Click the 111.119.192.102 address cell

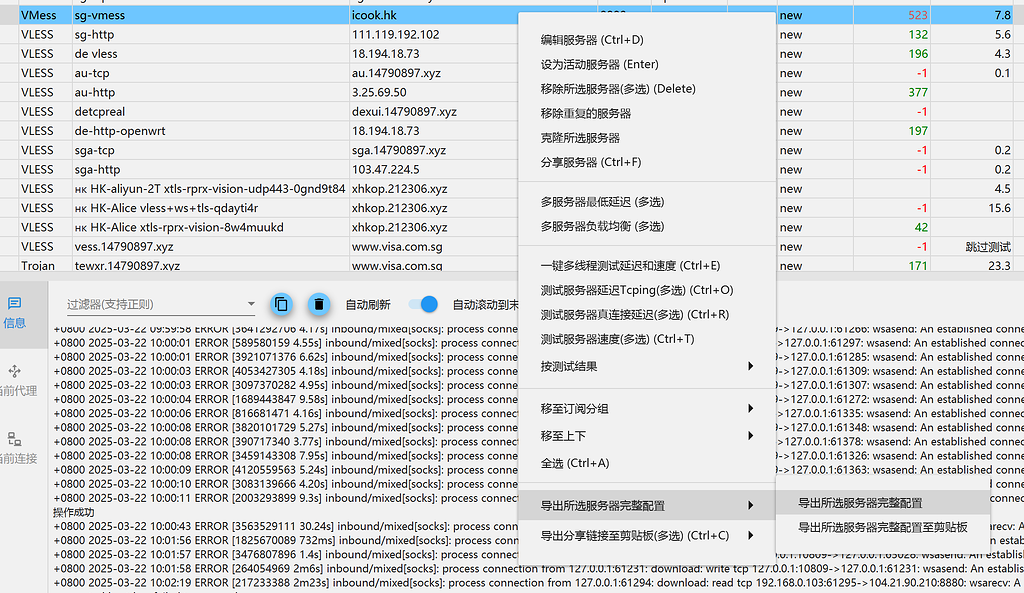coord(434,35)
